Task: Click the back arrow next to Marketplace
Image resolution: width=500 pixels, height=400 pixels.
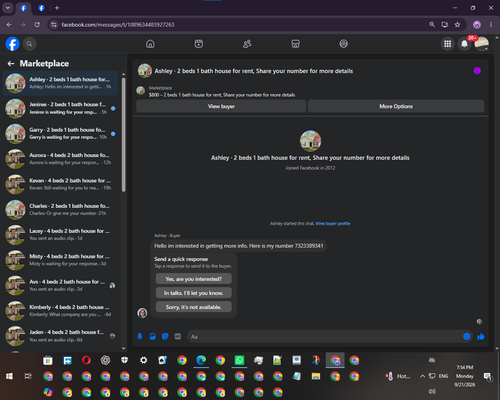Action: pyautogui.click(x=11, y=63)
